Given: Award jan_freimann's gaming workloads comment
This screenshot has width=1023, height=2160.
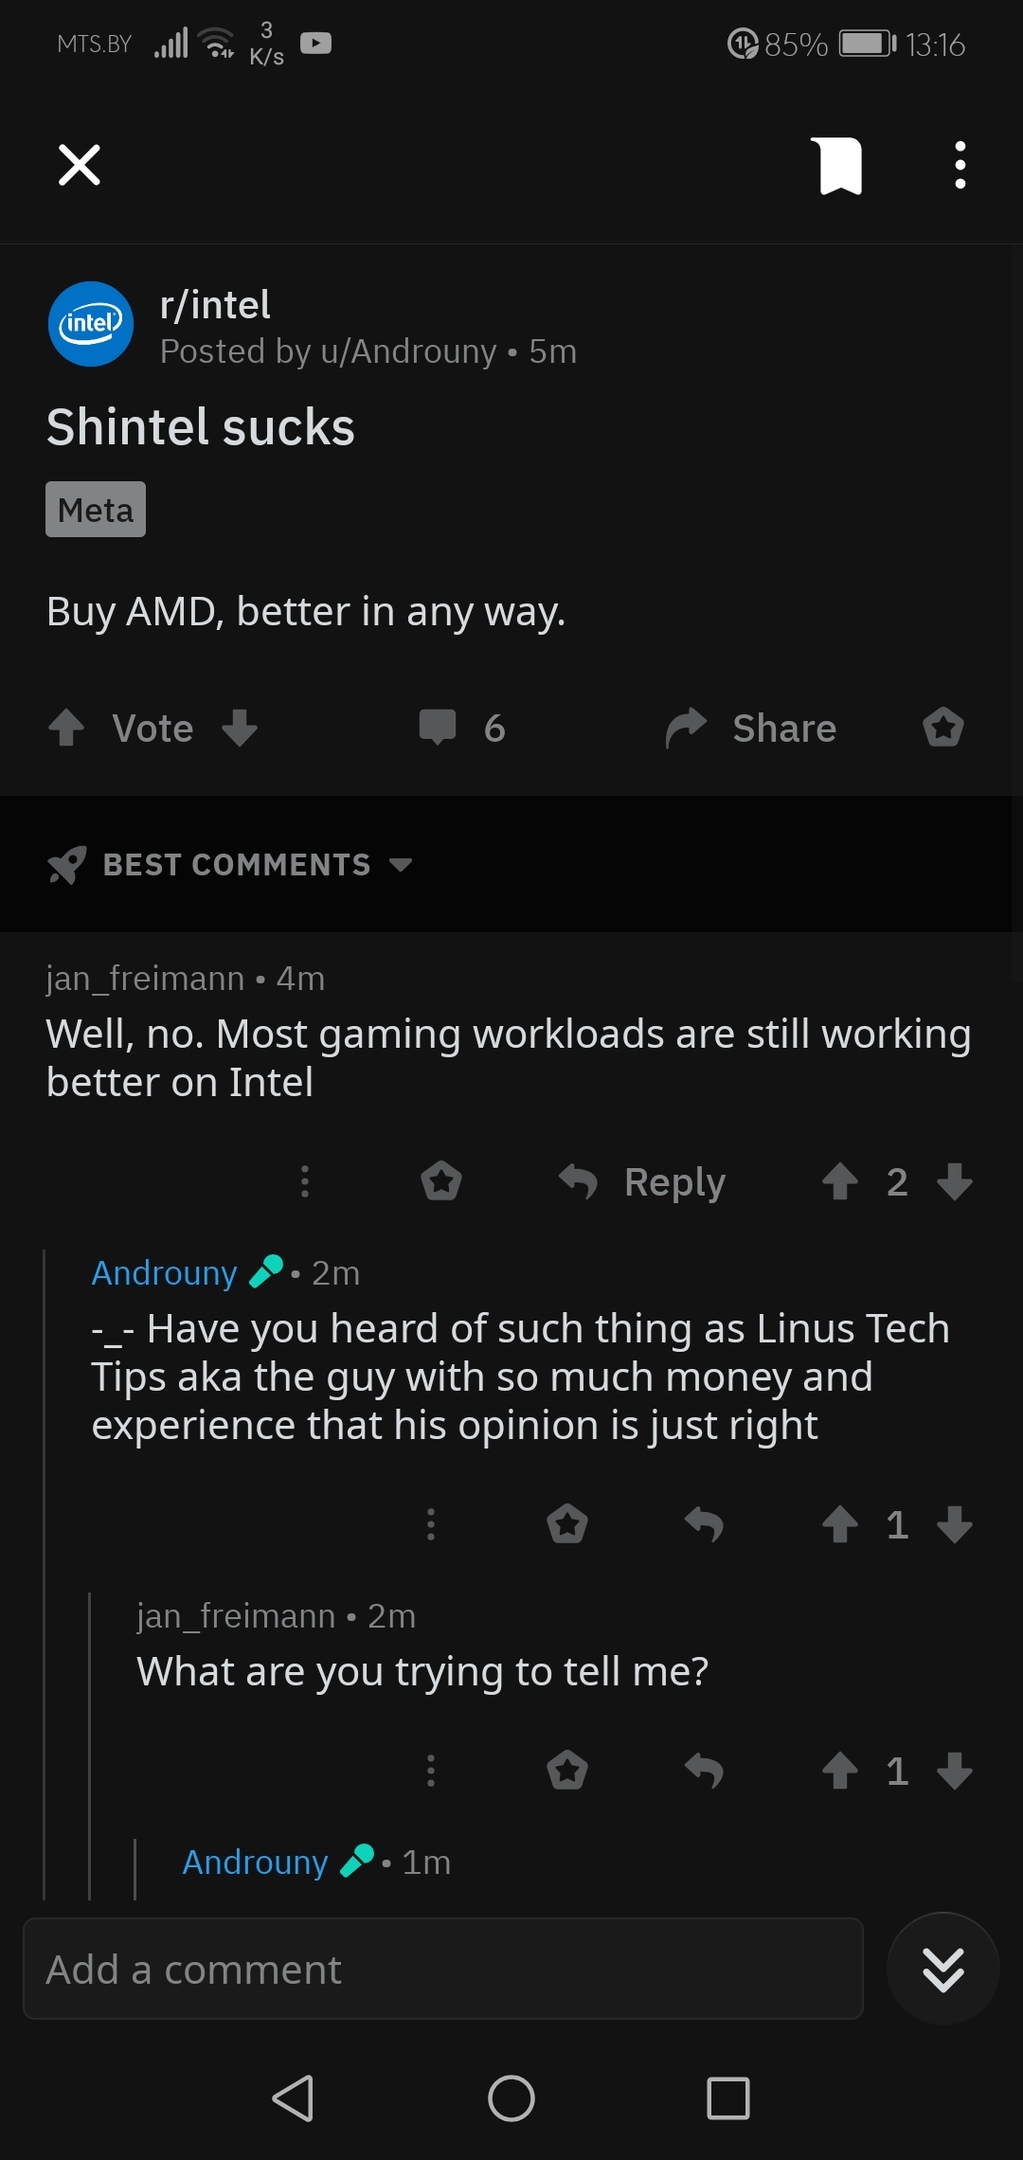Looking at the screenshot, I should click(x=441, y=1182).
